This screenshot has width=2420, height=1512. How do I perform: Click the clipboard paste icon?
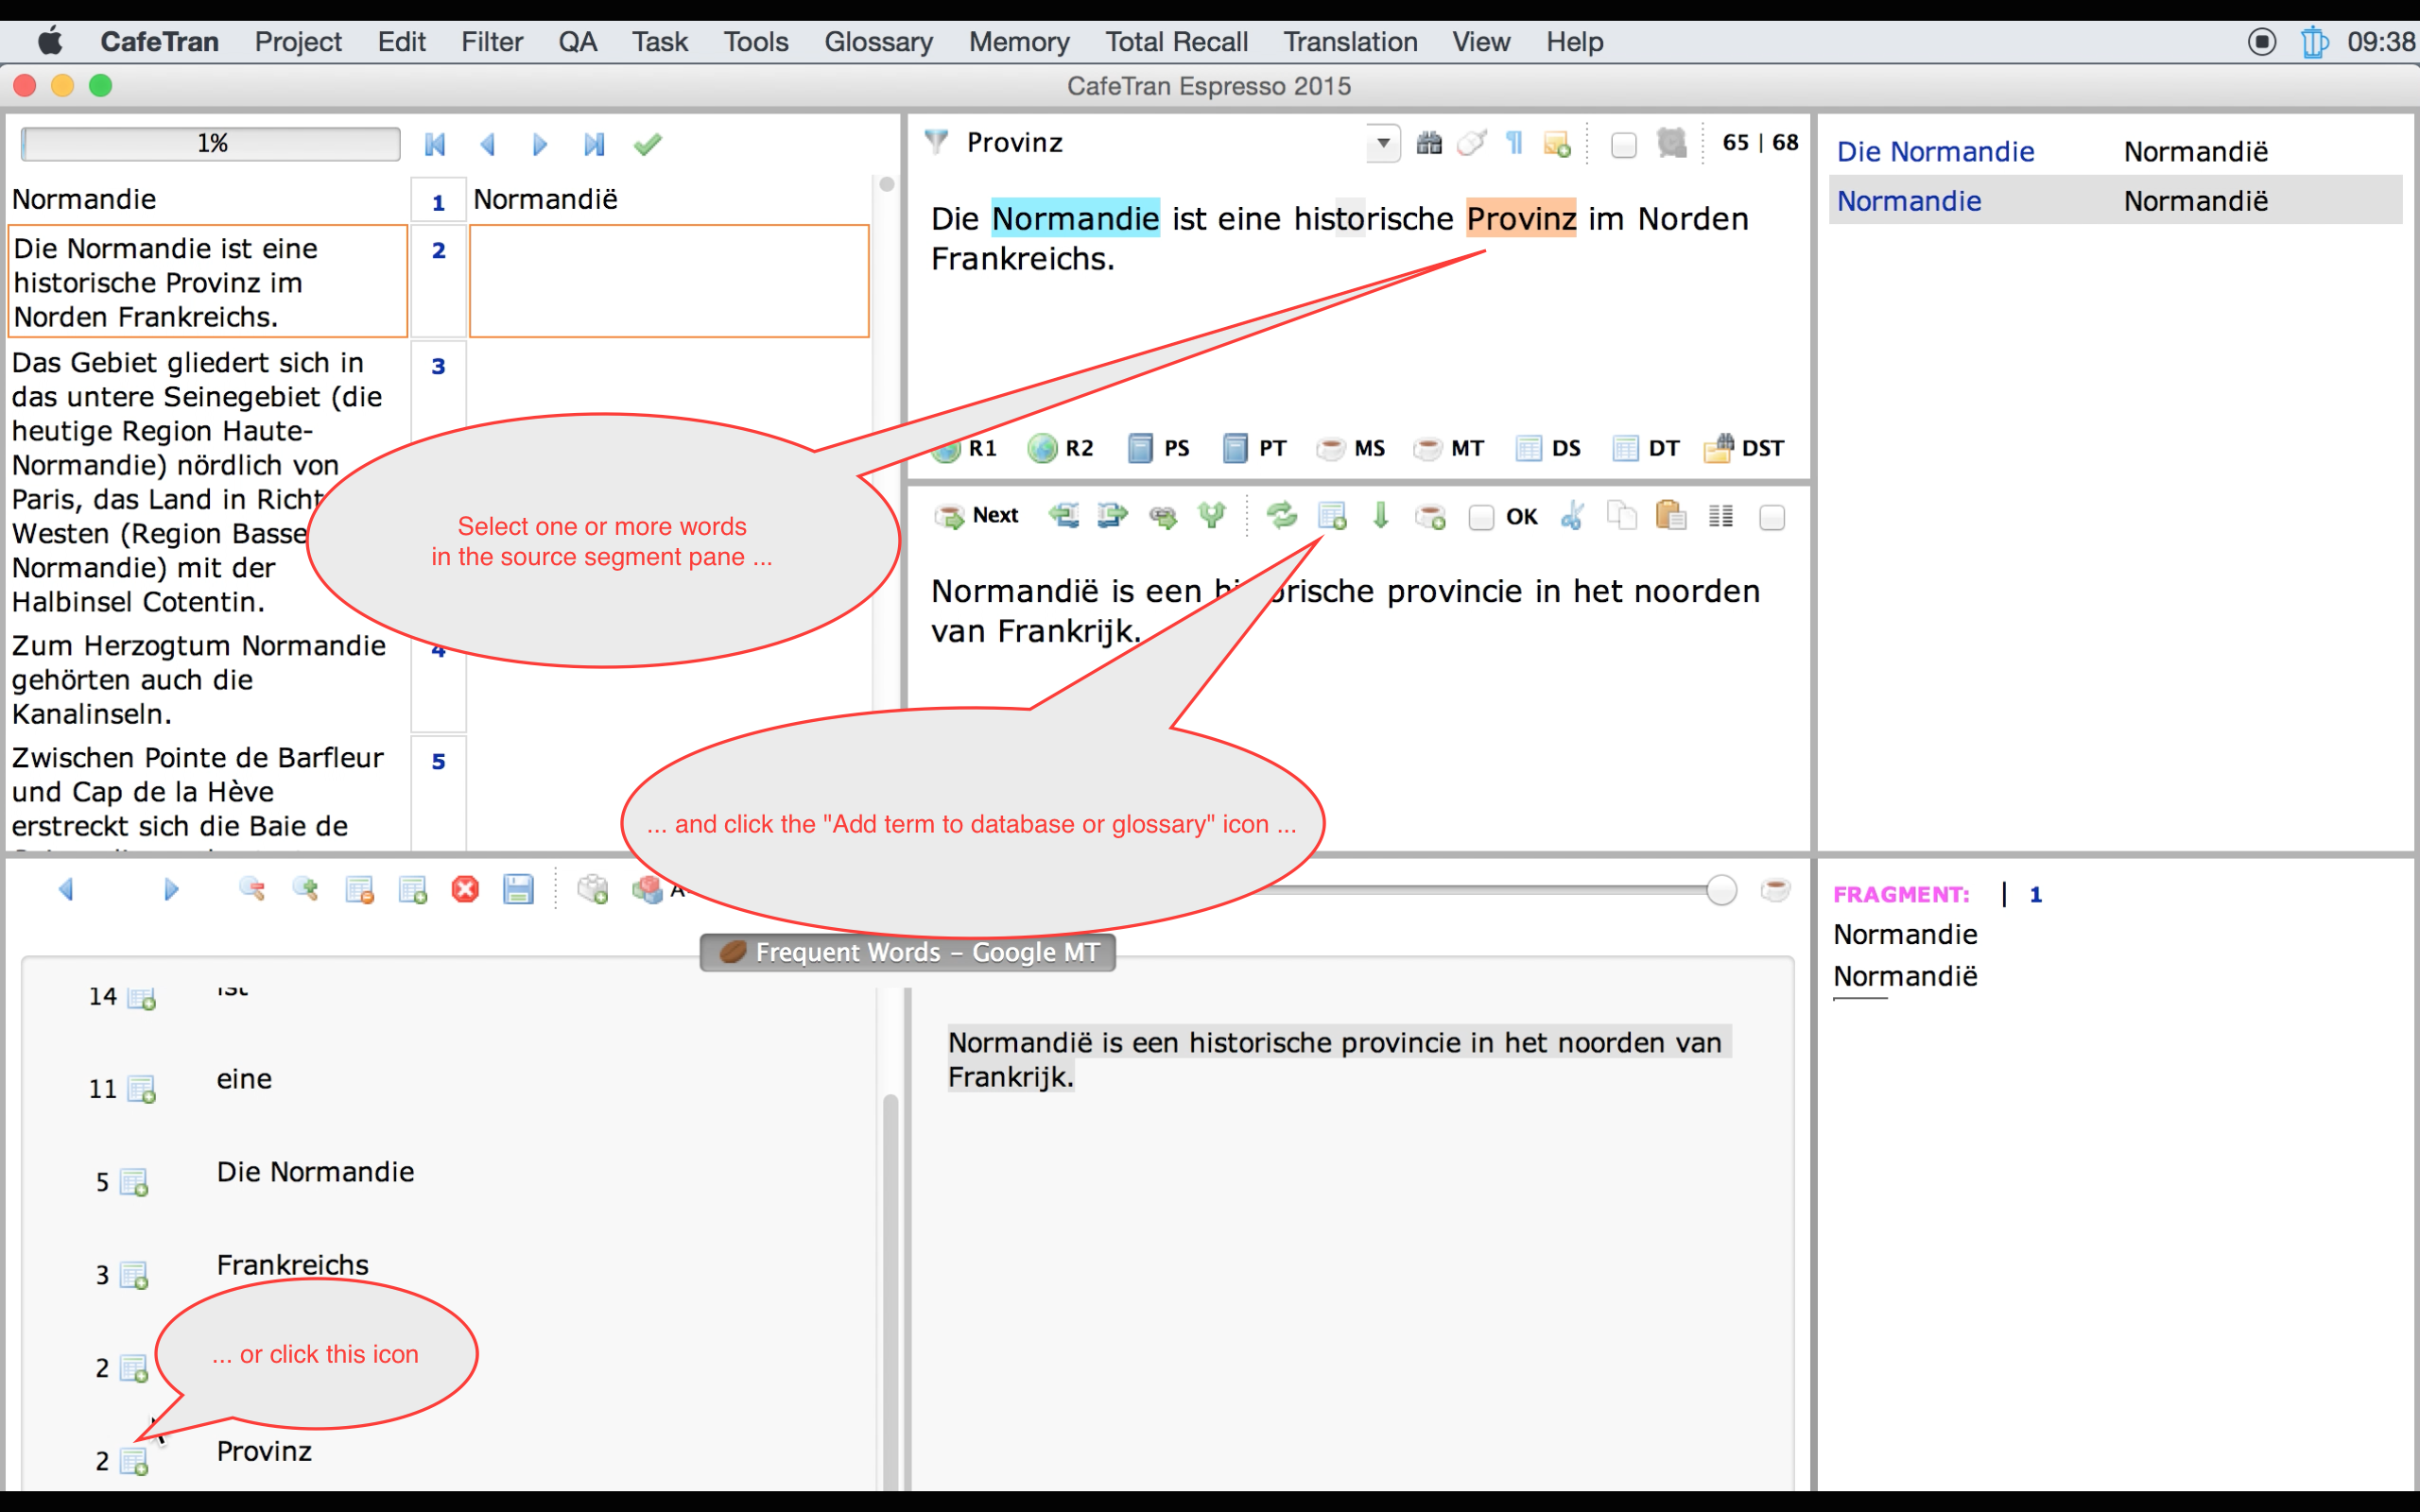coord(1670,516)
